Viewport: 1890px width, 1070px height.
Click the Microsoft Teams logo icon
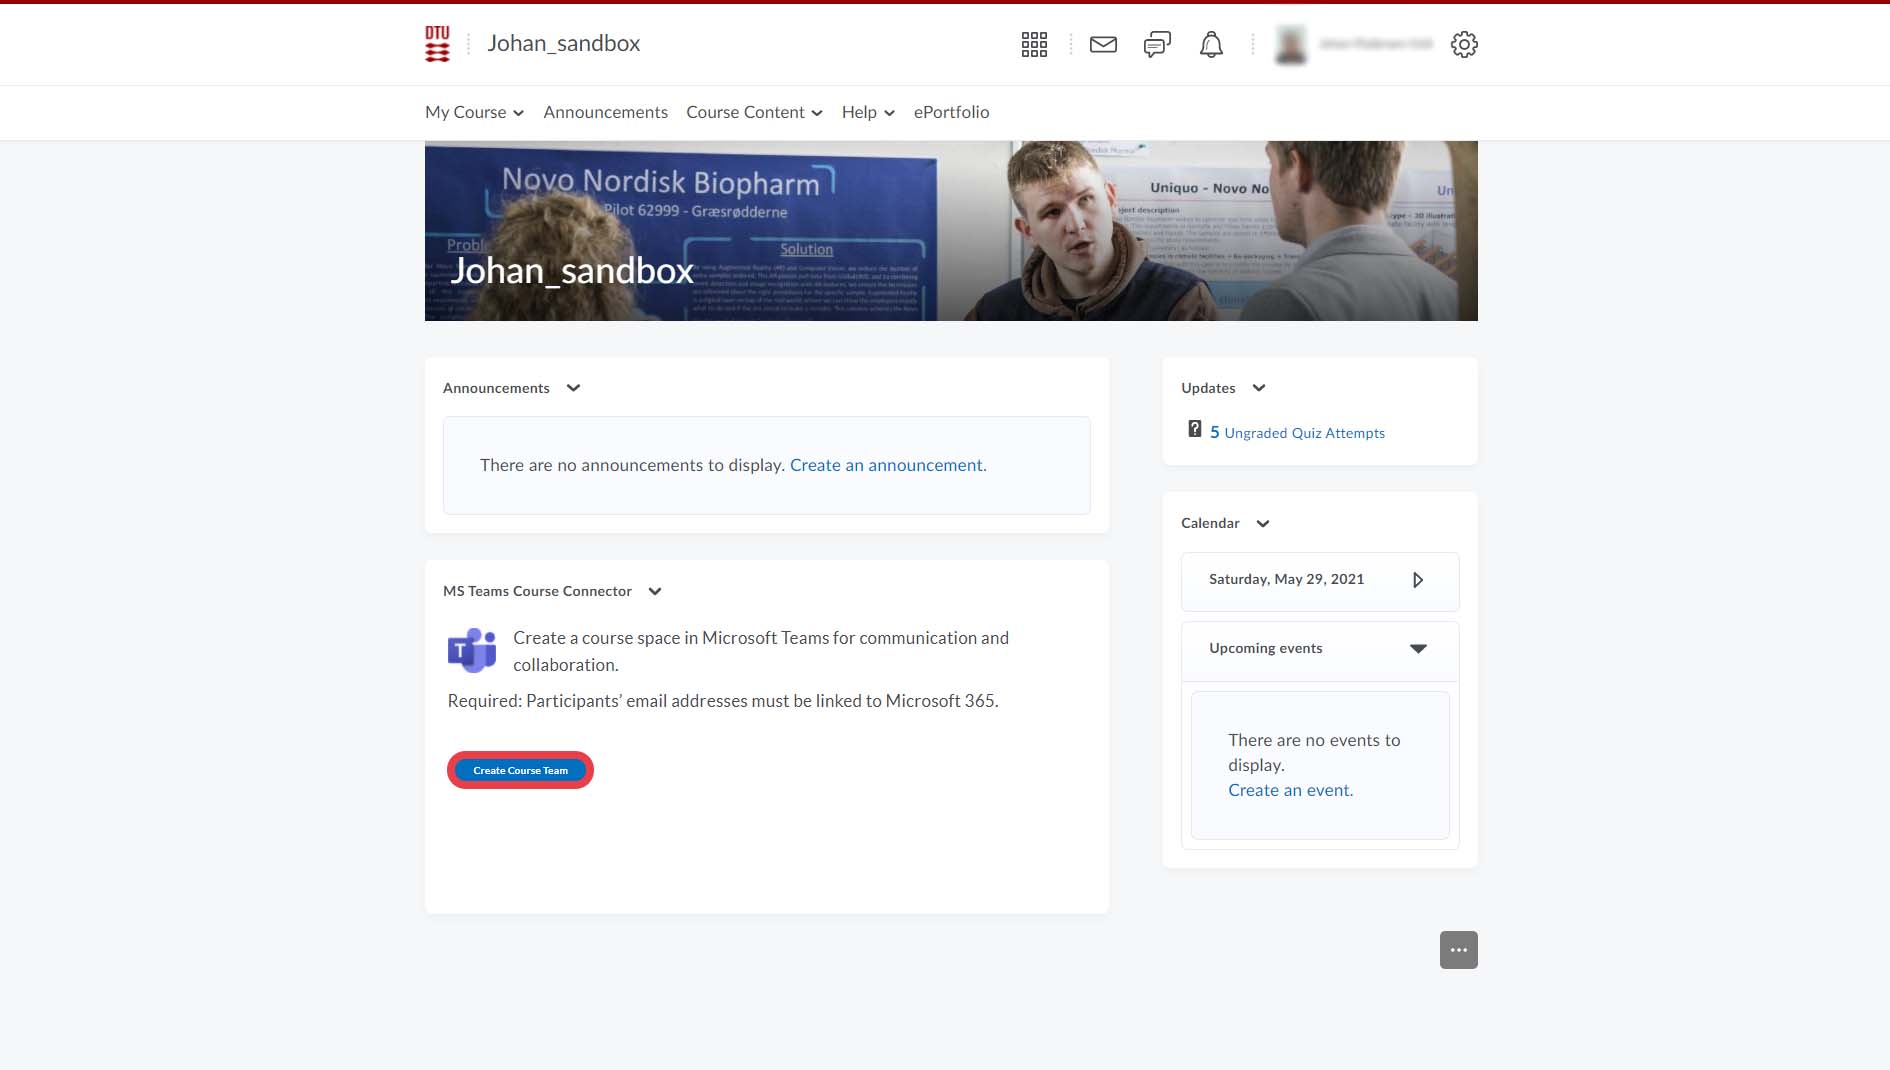click(472, 651)
